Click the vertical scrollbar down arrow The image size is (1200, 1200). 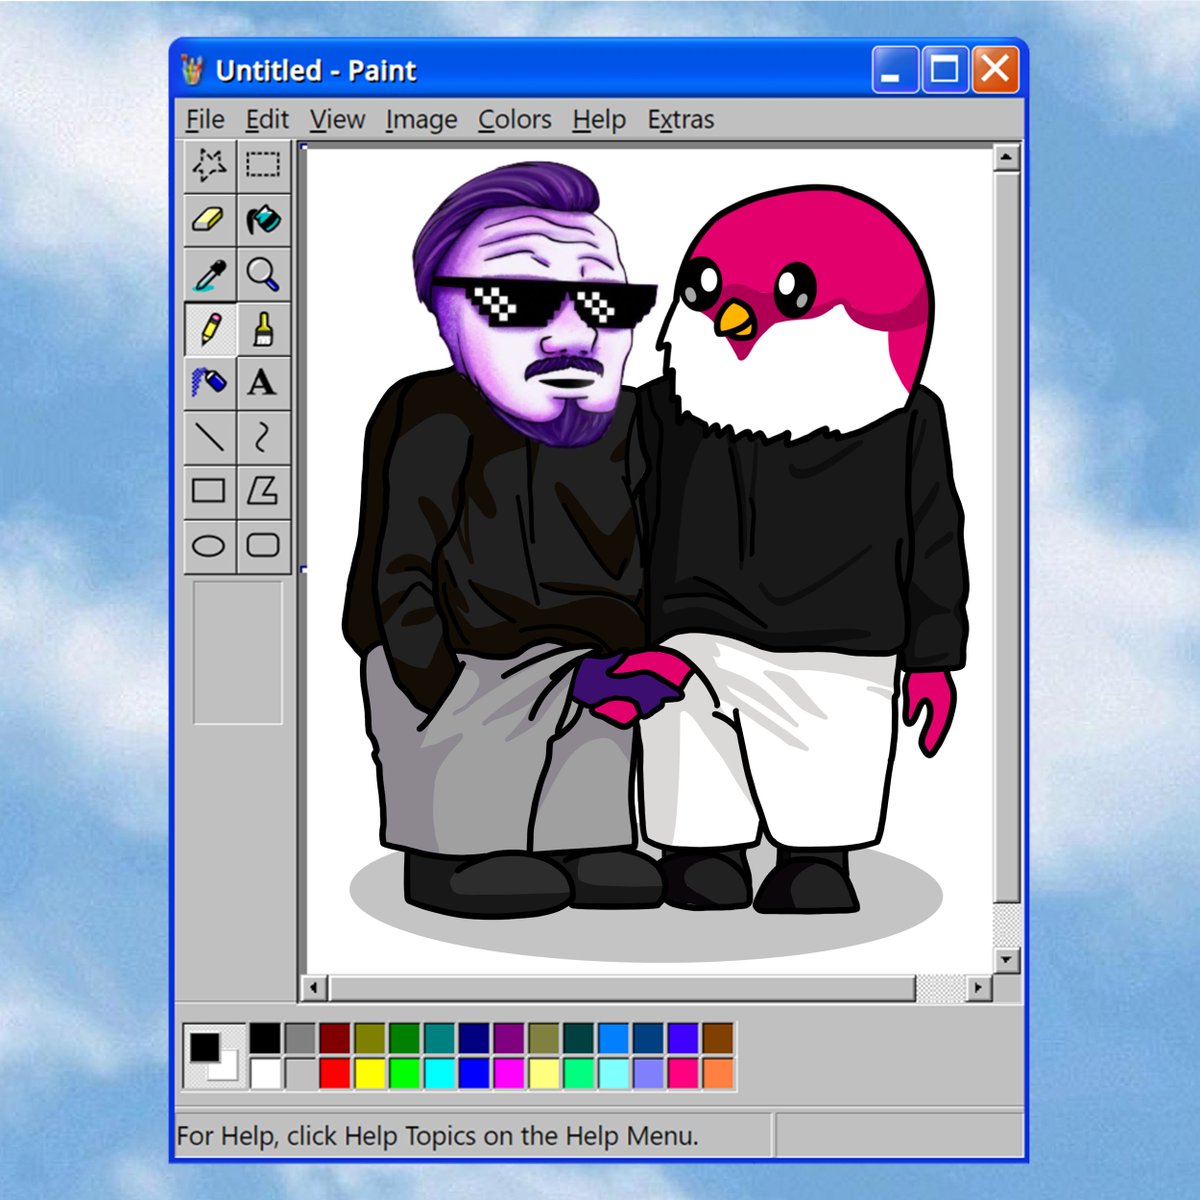tap(1006, 960)
